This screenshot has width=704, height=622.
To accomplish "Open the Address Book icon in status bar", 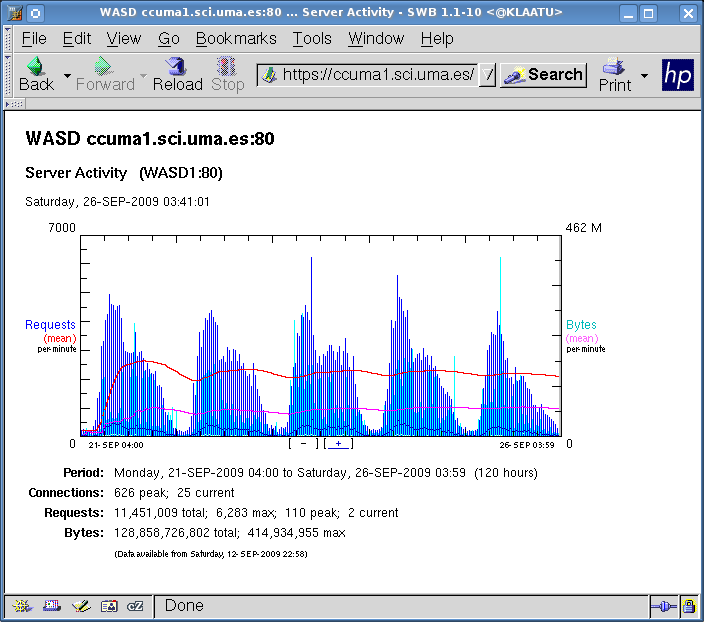I will click(x=109, y=606).
